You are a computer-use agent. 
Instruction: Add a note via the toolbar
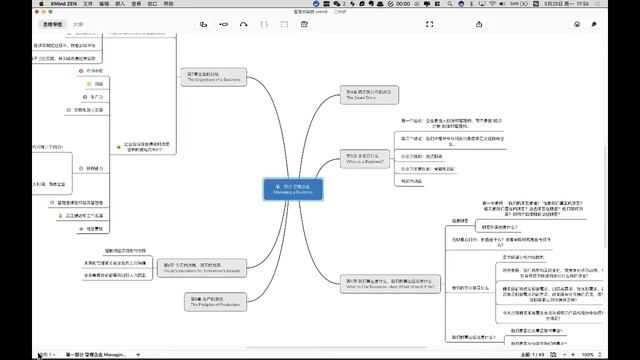pyautogui.click(x=304, y=24)
